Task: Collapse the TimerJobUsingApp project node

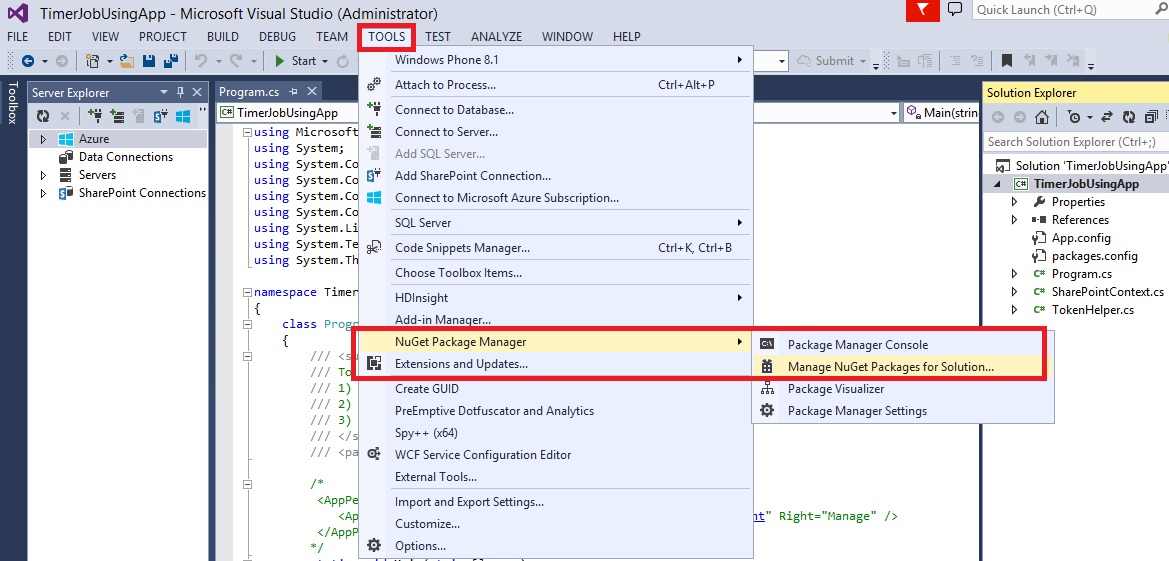Action: coord(998,184)
